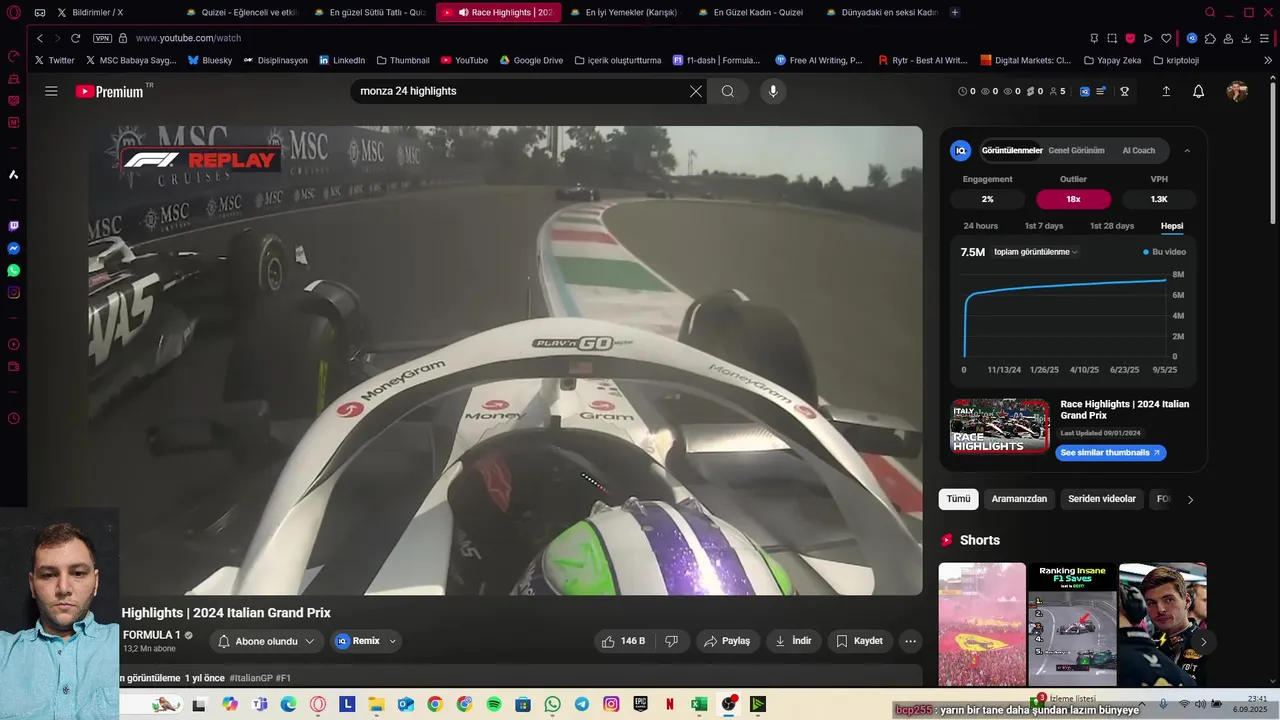This screenshot has width=1280, height=720.
Task: Select the 24 hours time range
Action: coord(980,226)
